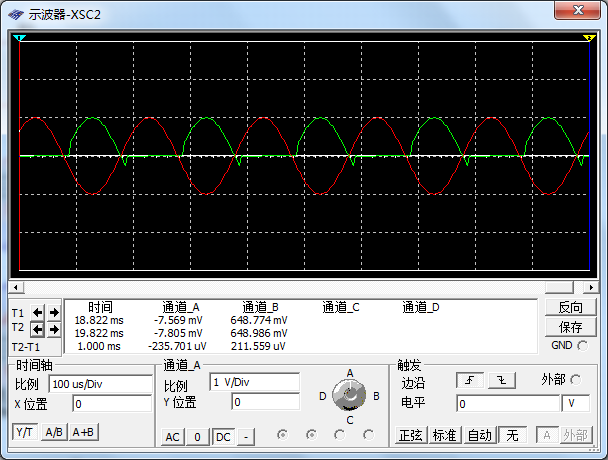
Task: Enable the 外部 trigger radio button
Action: (576, 380)
